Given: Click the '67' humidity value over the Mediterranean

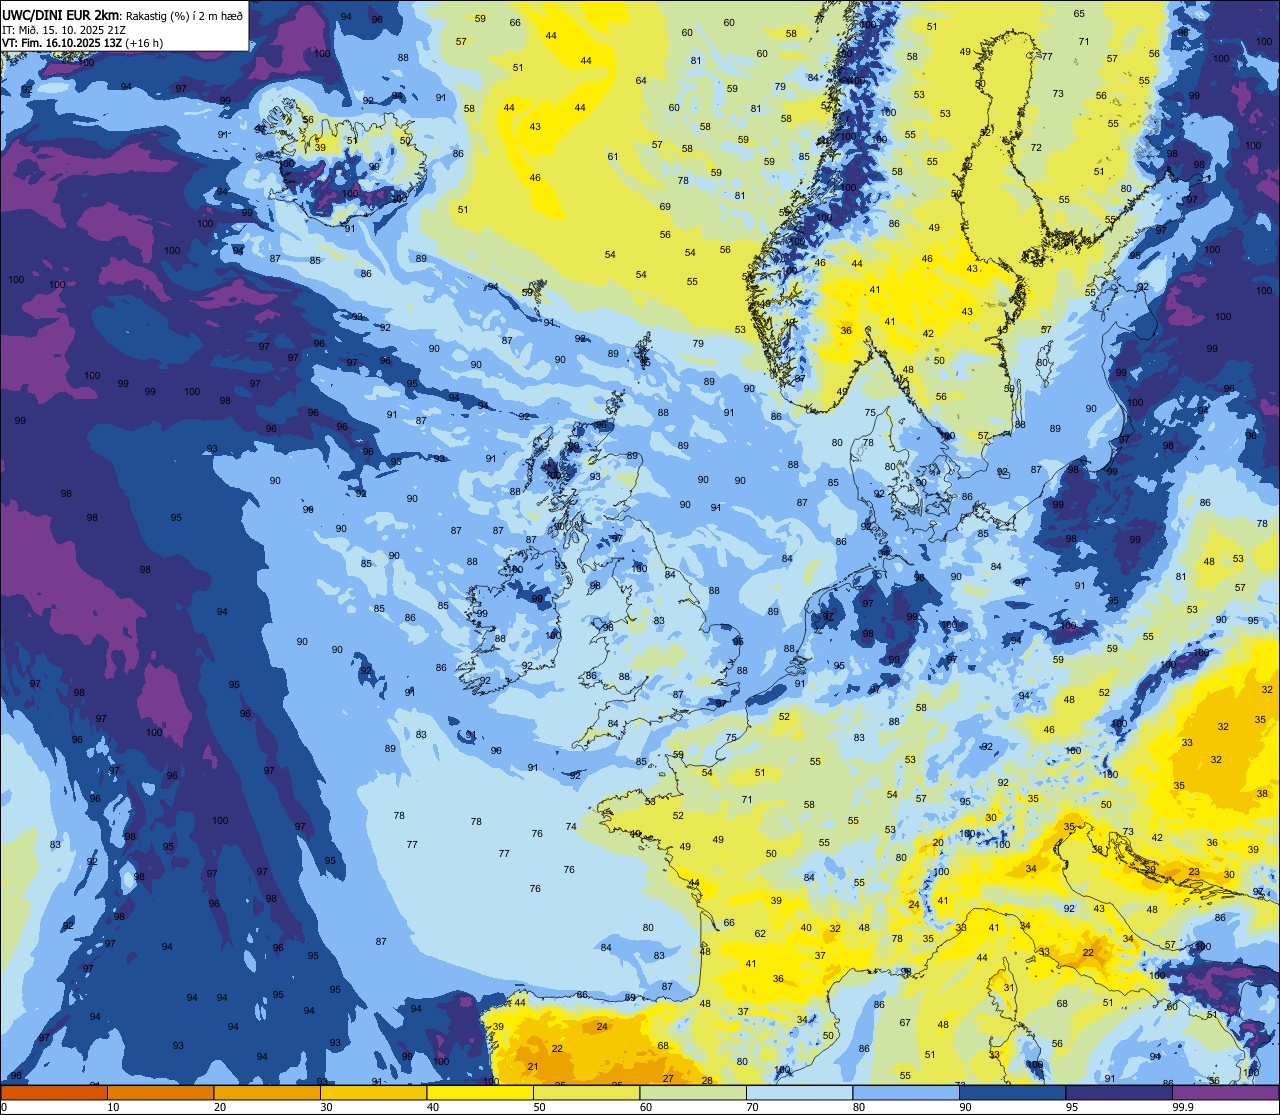Looking at the screenshot, I should [x=905, y=1023].
